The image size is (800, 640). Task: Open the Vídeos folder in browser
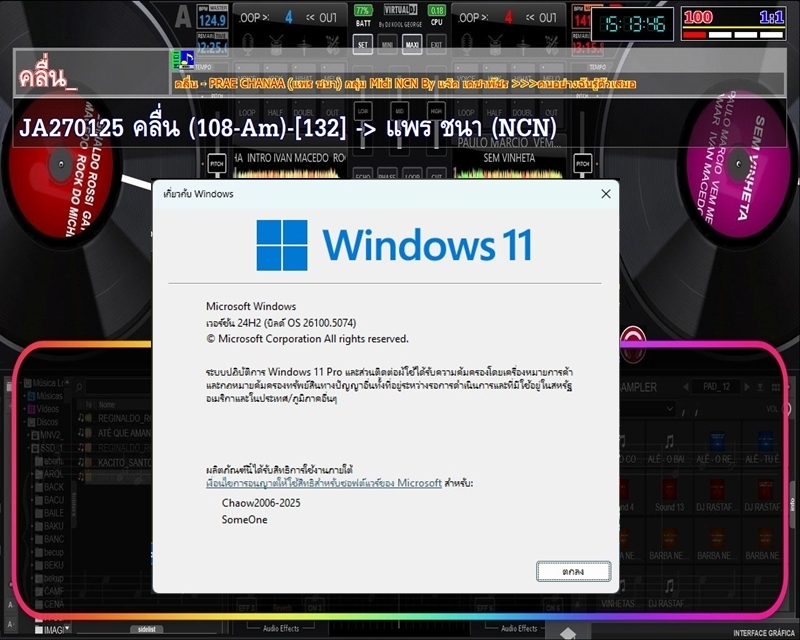pyautogui.click(x=48, y=409)
